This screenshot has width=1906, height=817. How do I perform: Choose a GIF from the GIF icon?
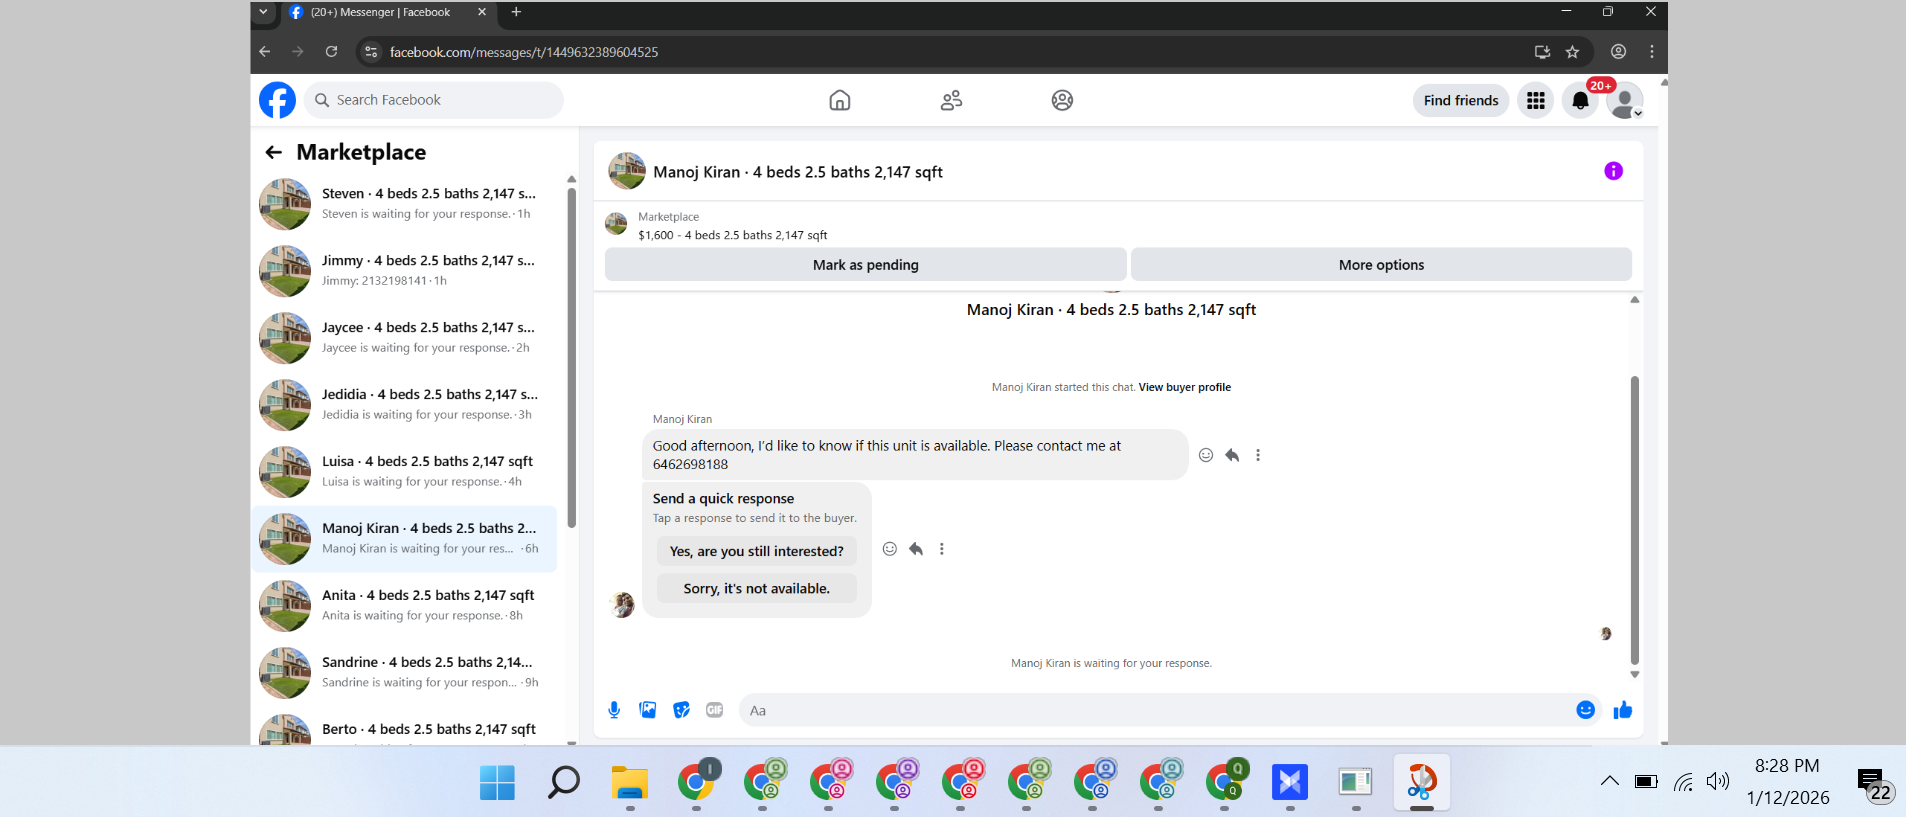(x=714, y=710)
